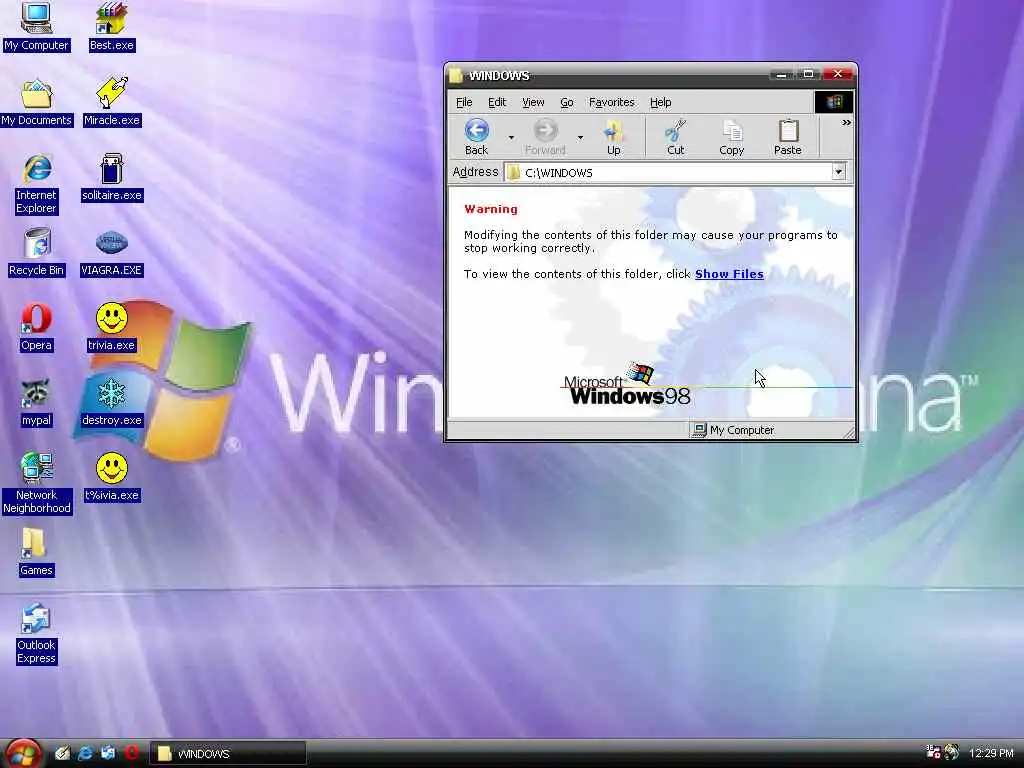
Task: Select the Internet Explorer desktop icon
Action: click(x=36, y=184)
